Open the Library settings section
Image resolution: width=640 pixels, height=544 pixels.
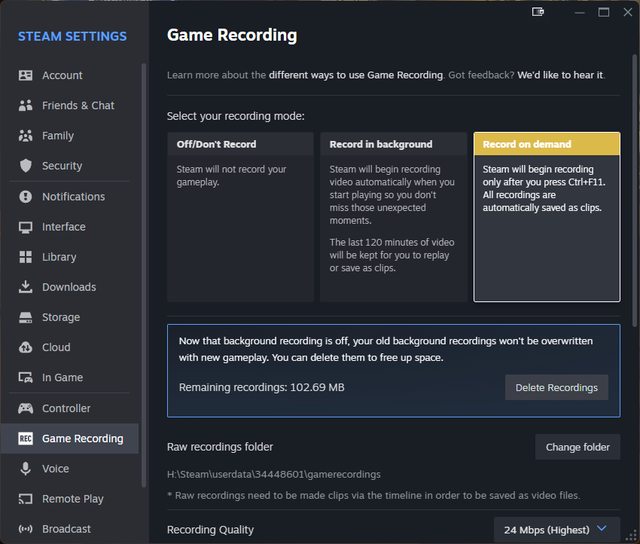coord(59,257)
